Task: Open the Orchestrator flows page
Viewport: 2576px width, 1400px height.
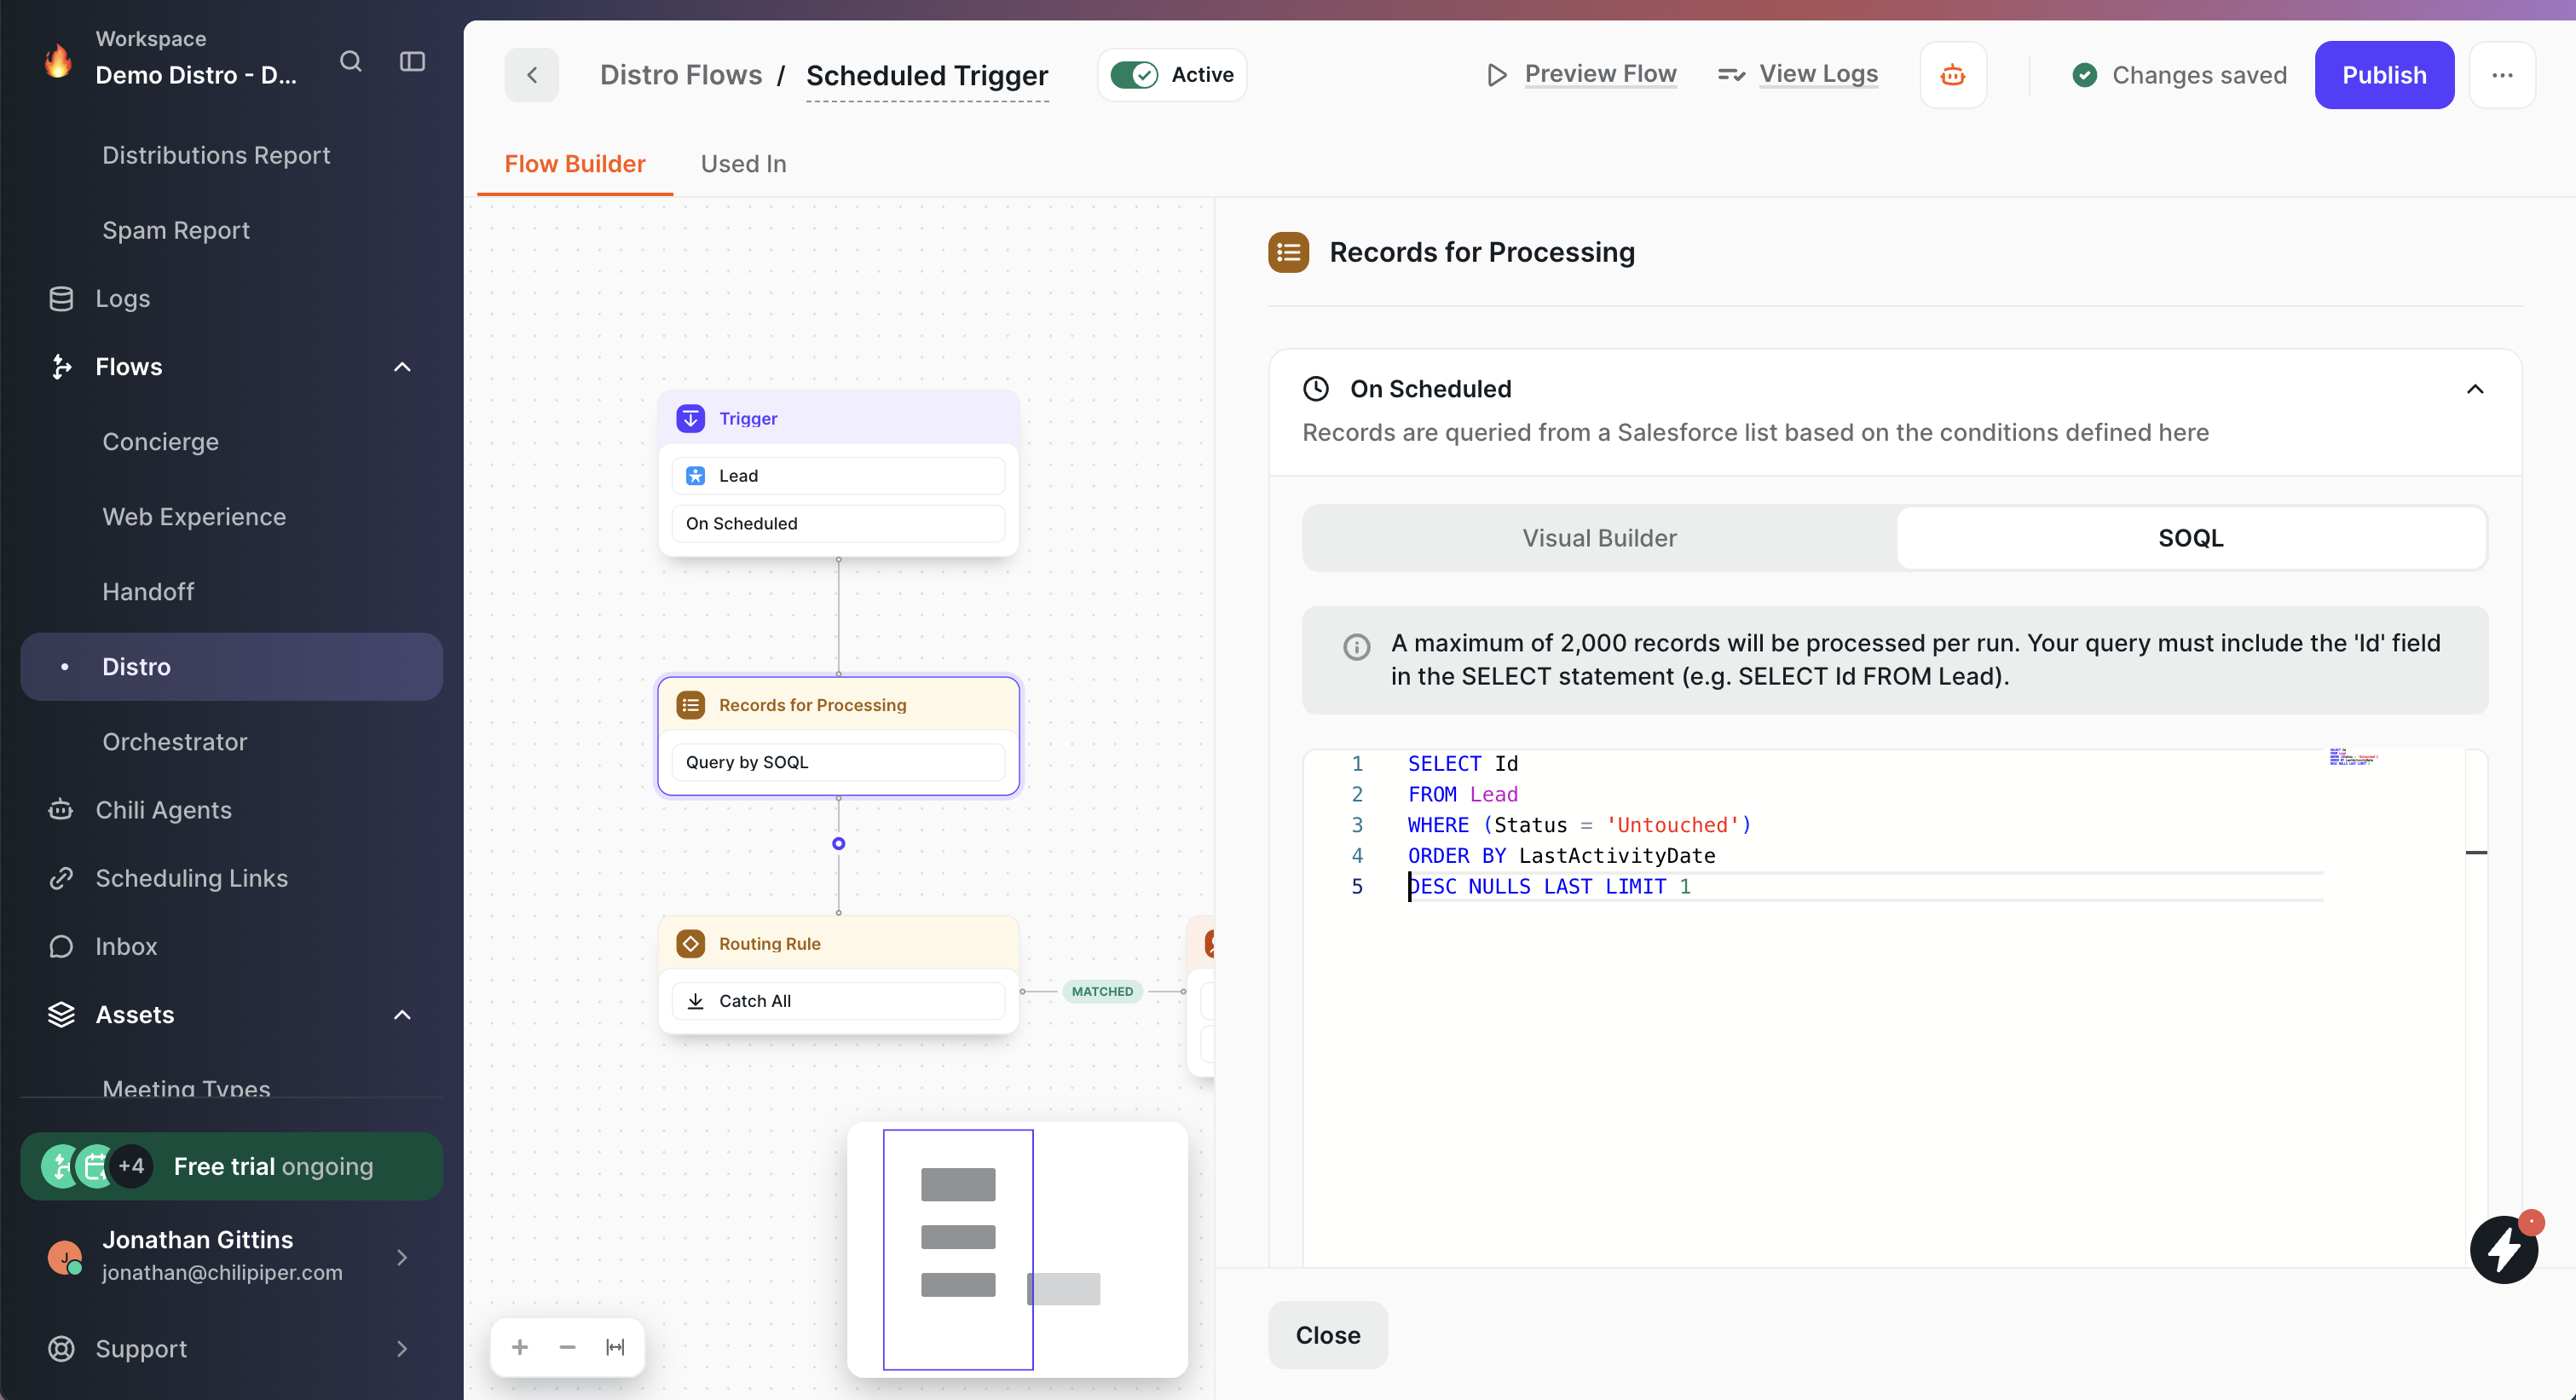Action: tap(175, 742)
